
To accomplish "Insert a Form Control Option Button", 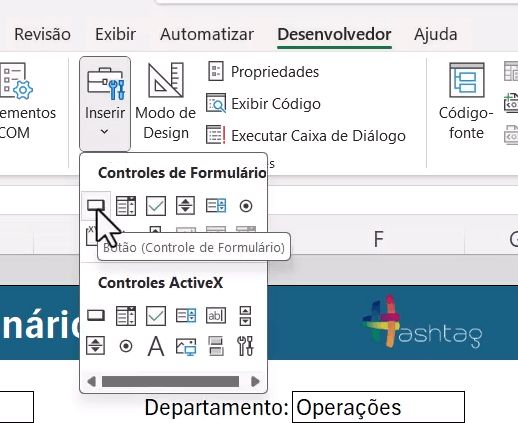I will (x=246, y=206).
